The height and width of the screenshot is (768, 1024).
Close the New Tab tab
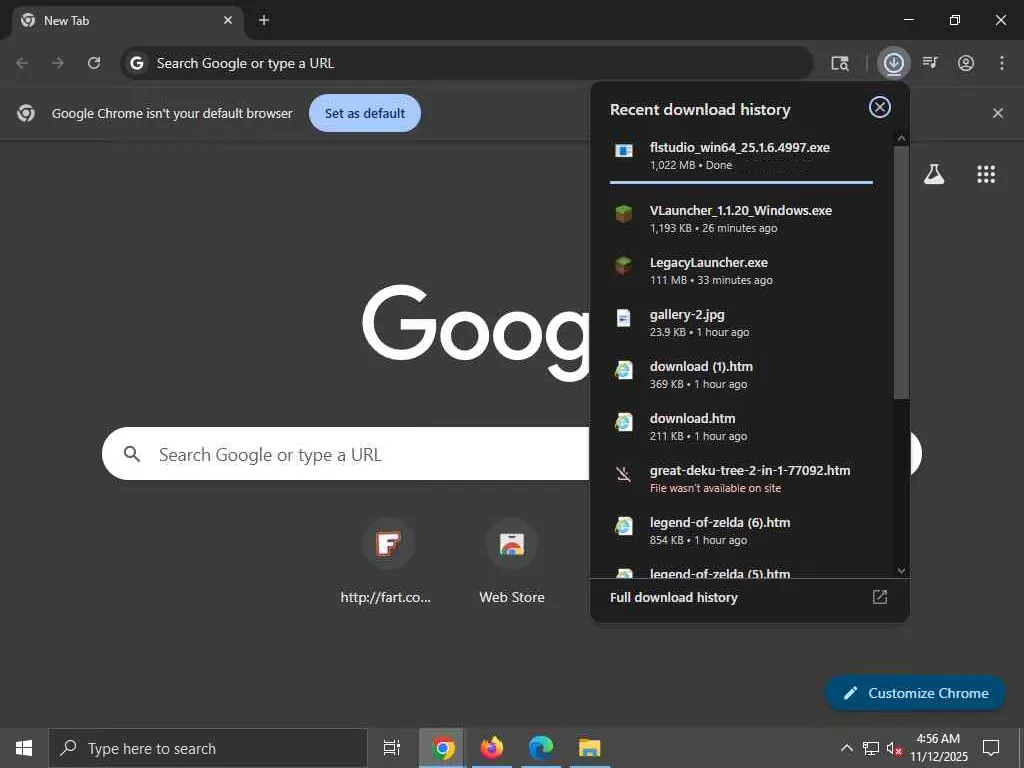click(228, 20)
